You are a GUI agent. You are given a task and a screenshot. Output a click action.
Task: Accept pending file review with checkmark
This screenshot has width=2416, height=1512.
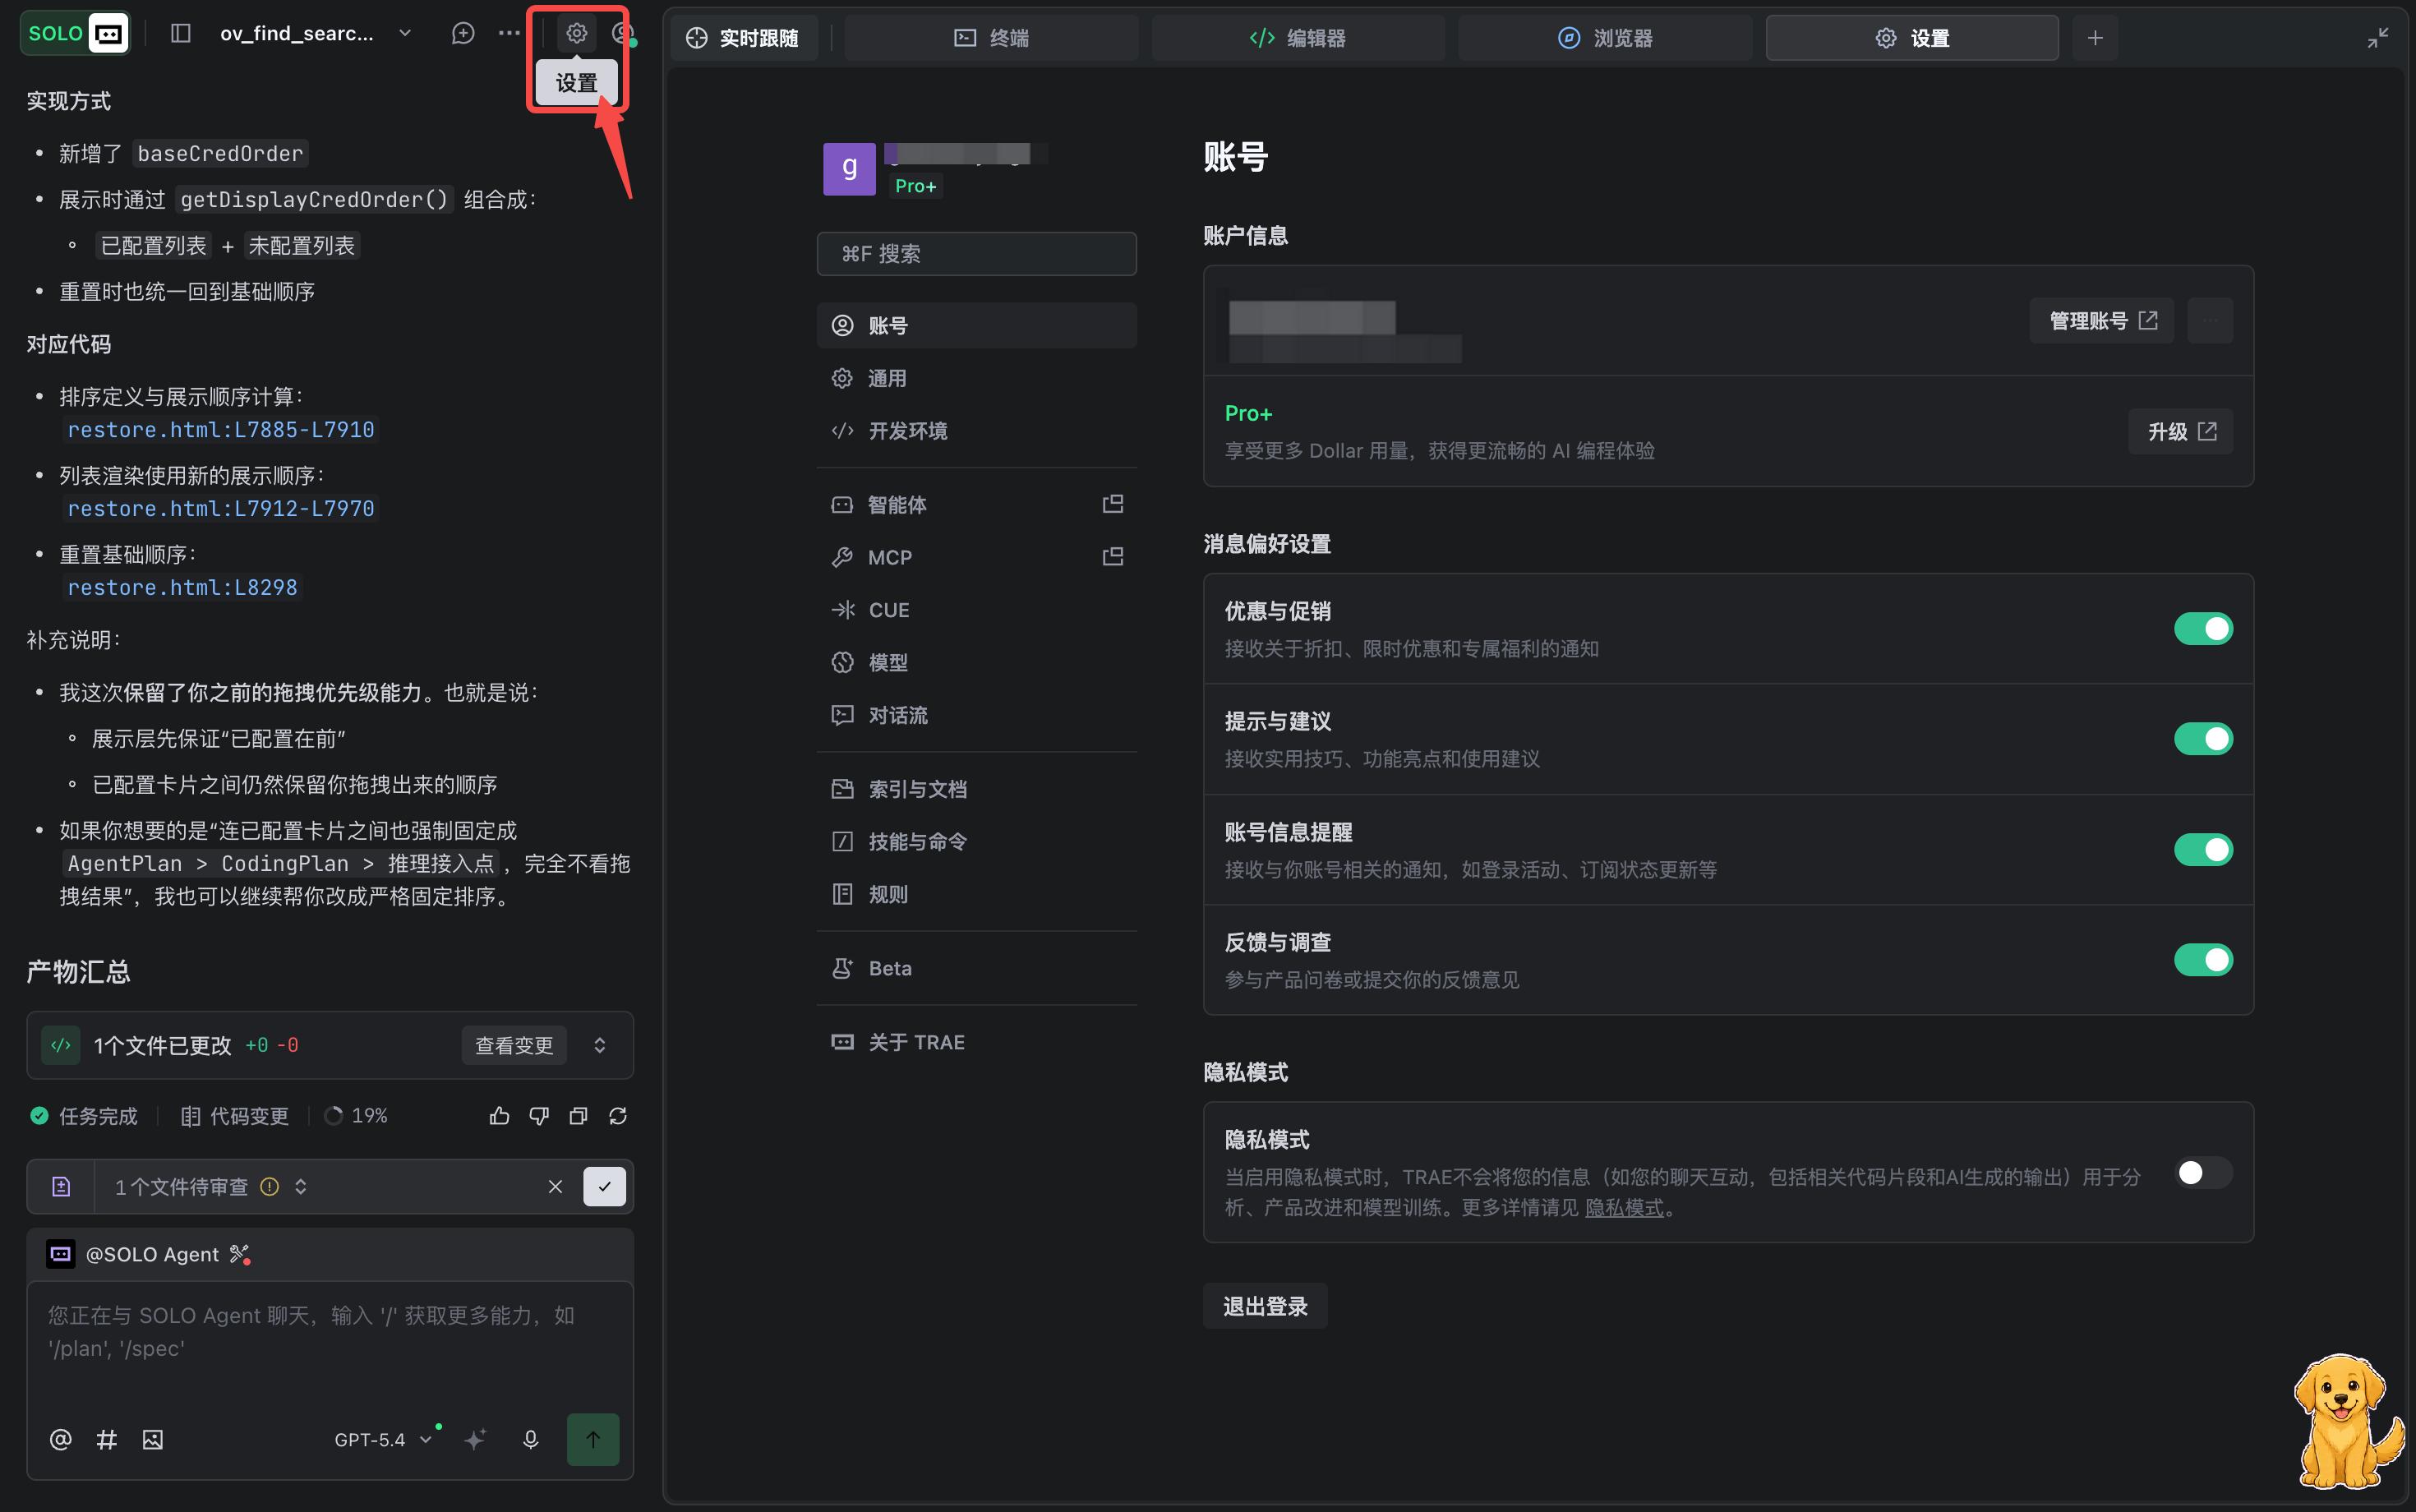click(604, 1187)
